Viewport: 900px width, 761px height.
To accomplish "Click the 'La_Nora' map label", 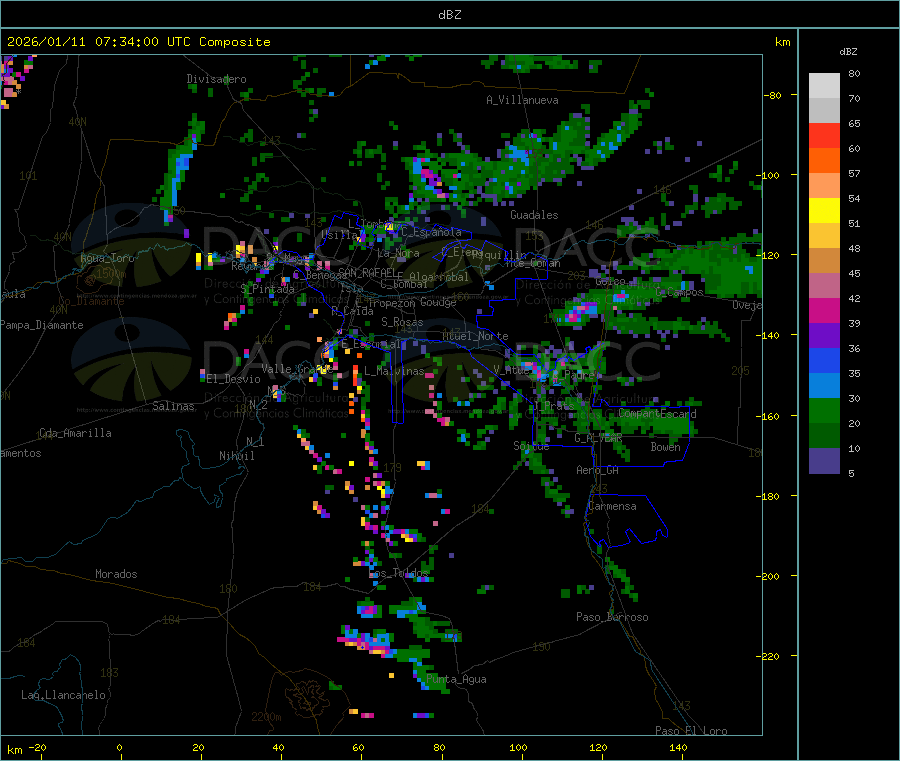I will (x=398, y=253).
